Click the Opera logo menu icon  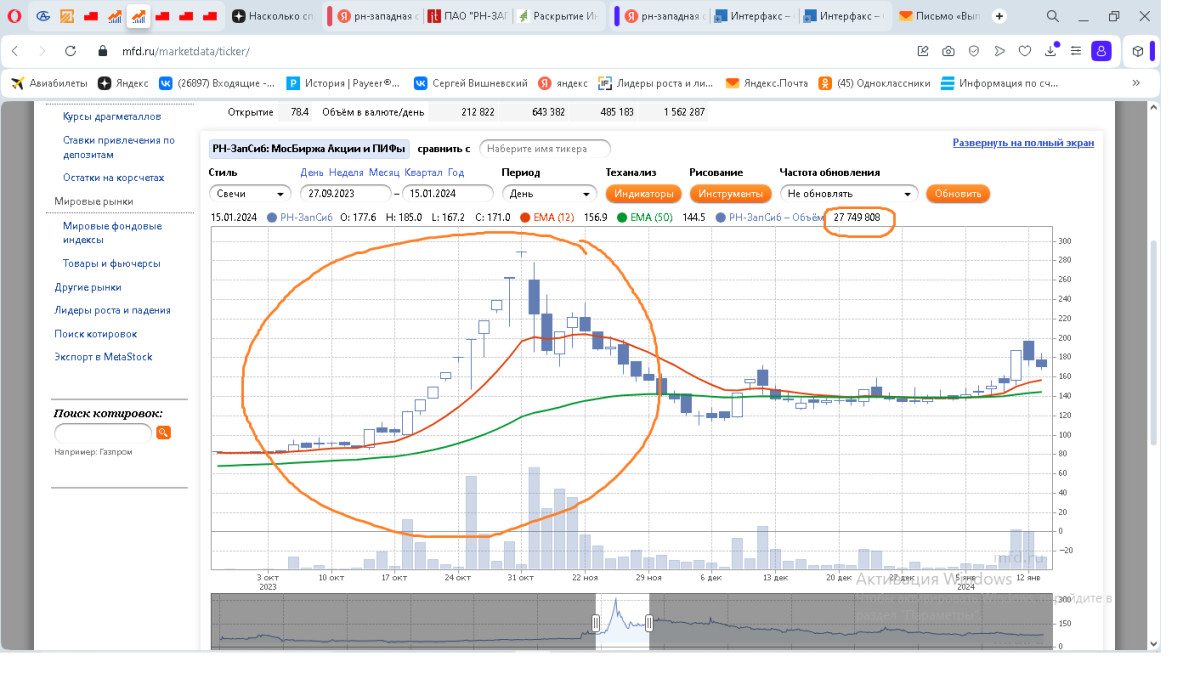(x=14, y=16)
